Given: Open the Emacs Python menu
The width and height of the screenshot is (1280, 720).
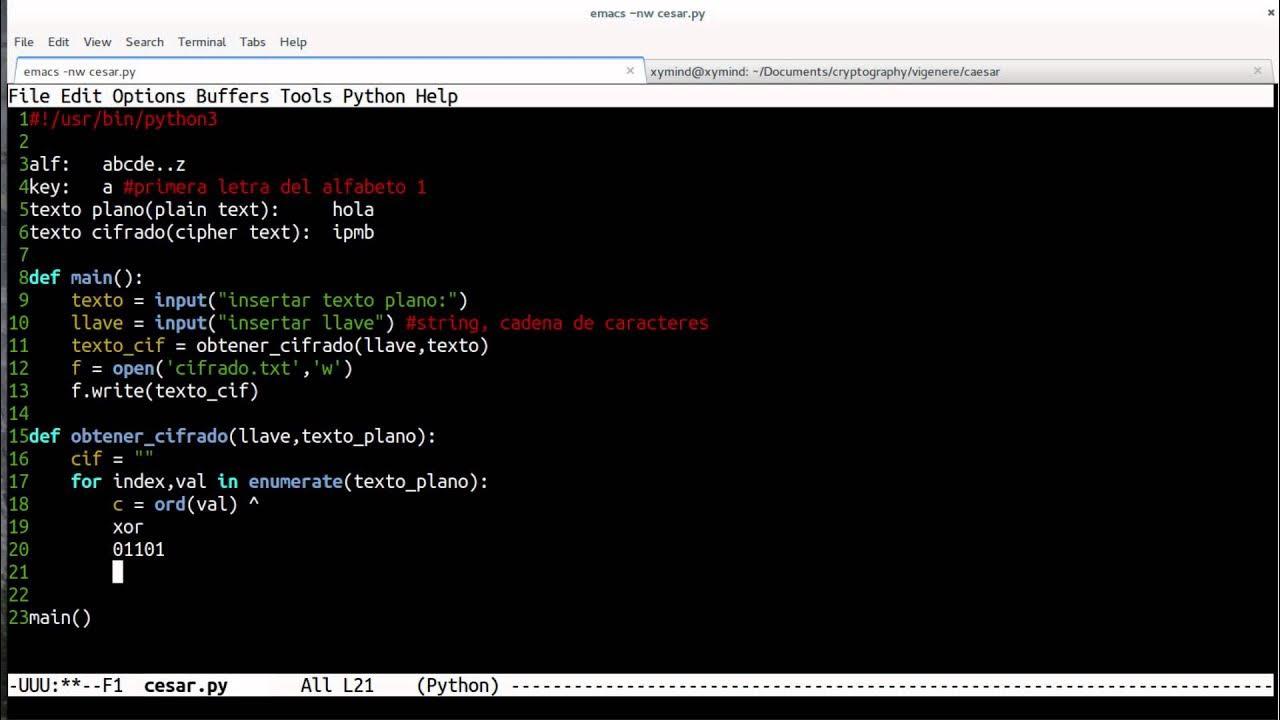Looking at the screenshot, I should tap(373, 97).
